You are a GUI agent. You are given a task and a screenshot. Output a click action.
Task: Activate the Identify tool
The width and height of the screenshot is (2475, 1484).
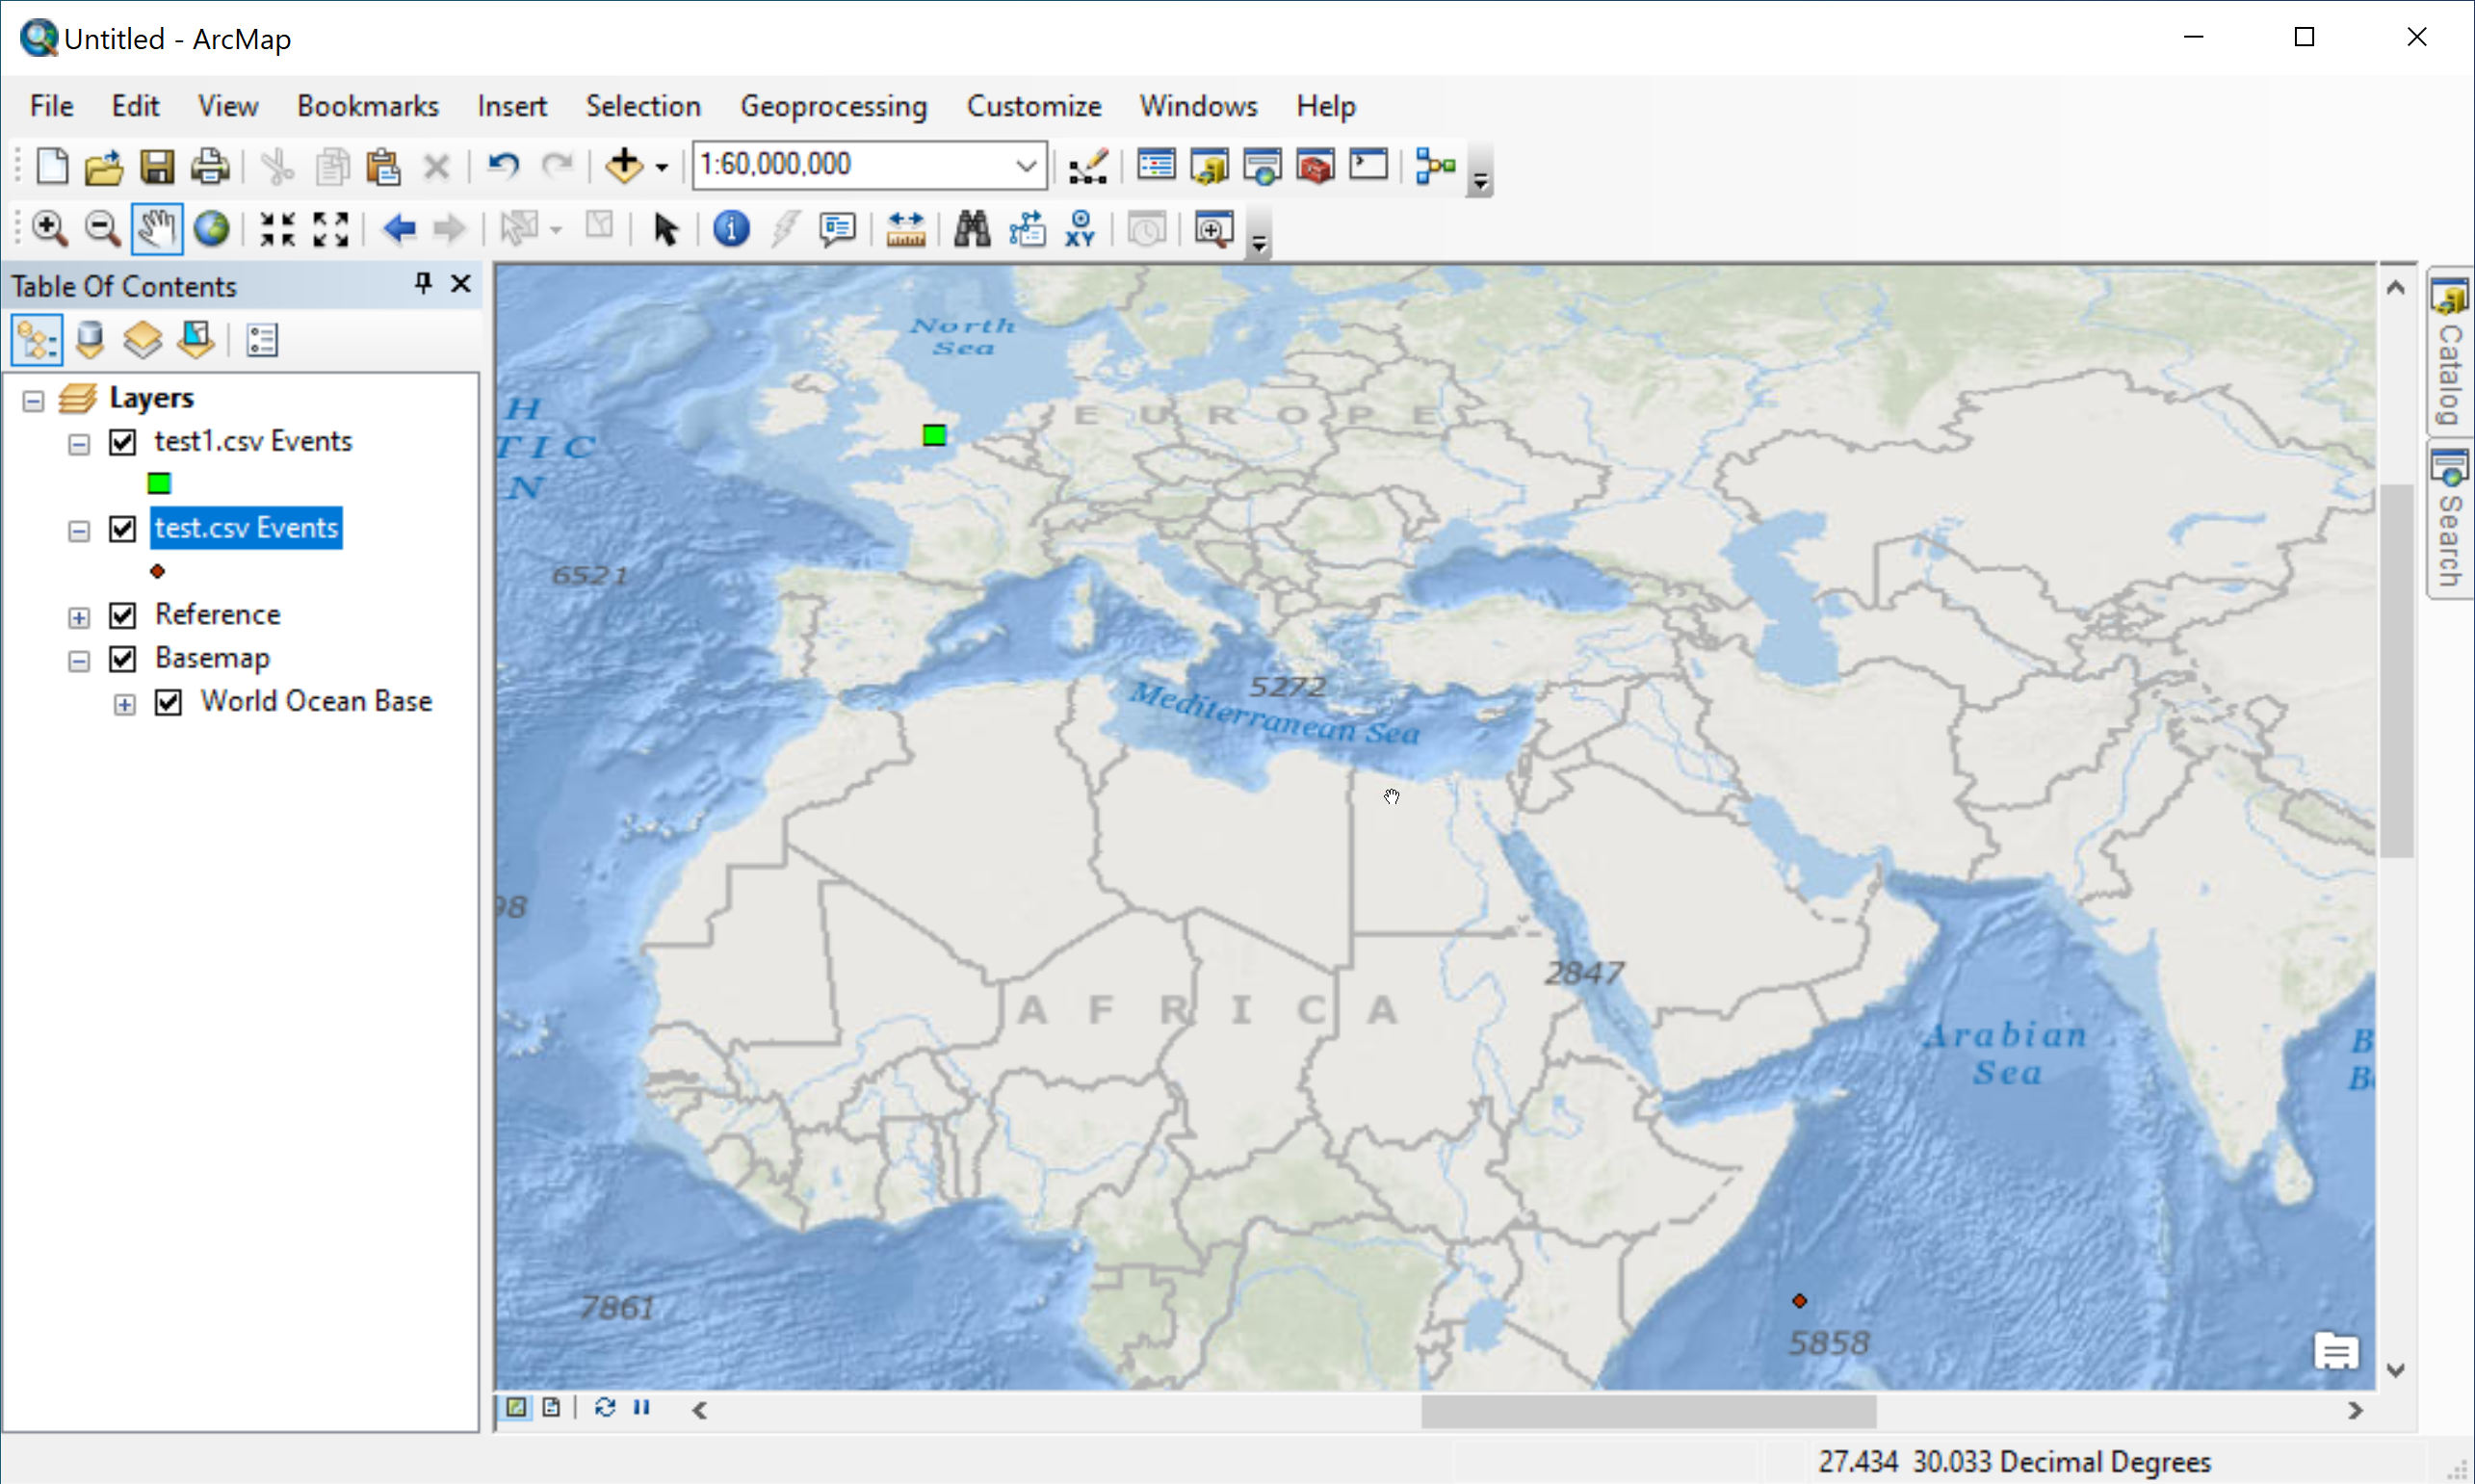(731, 228)
